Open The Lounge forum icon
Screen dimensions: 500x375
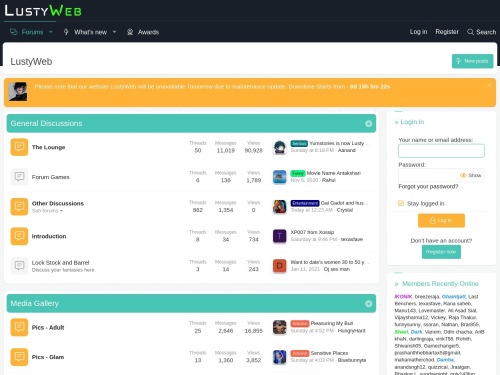pos(19,147)
